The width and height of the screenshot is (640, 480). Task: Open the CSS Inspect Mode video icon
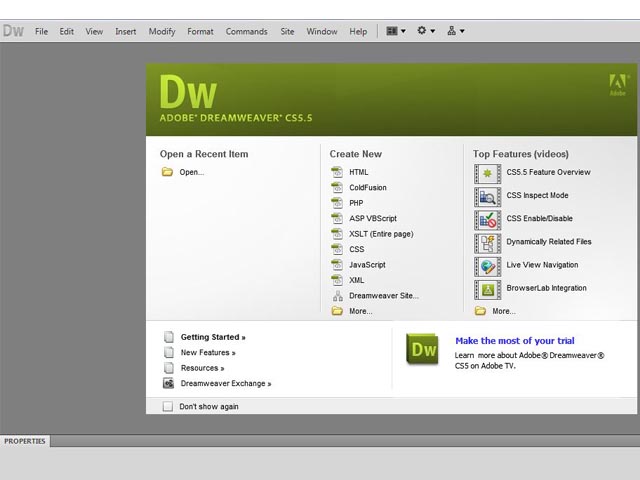pos(488,196)
